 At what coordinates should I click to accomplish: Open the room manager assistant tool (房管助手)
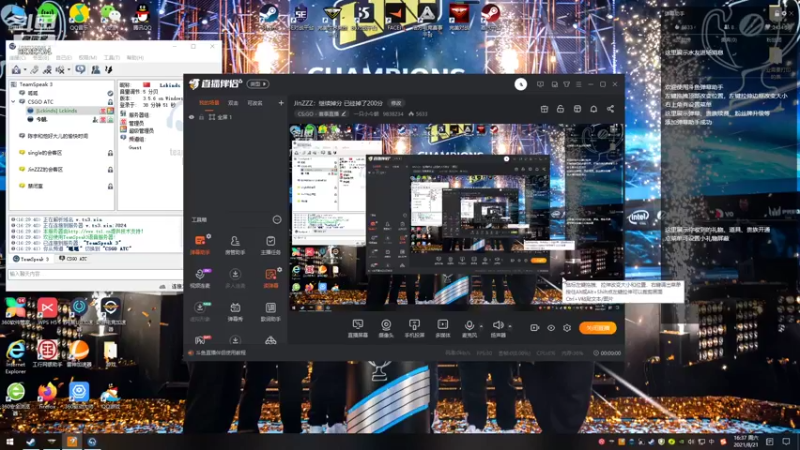coord(235,244)
